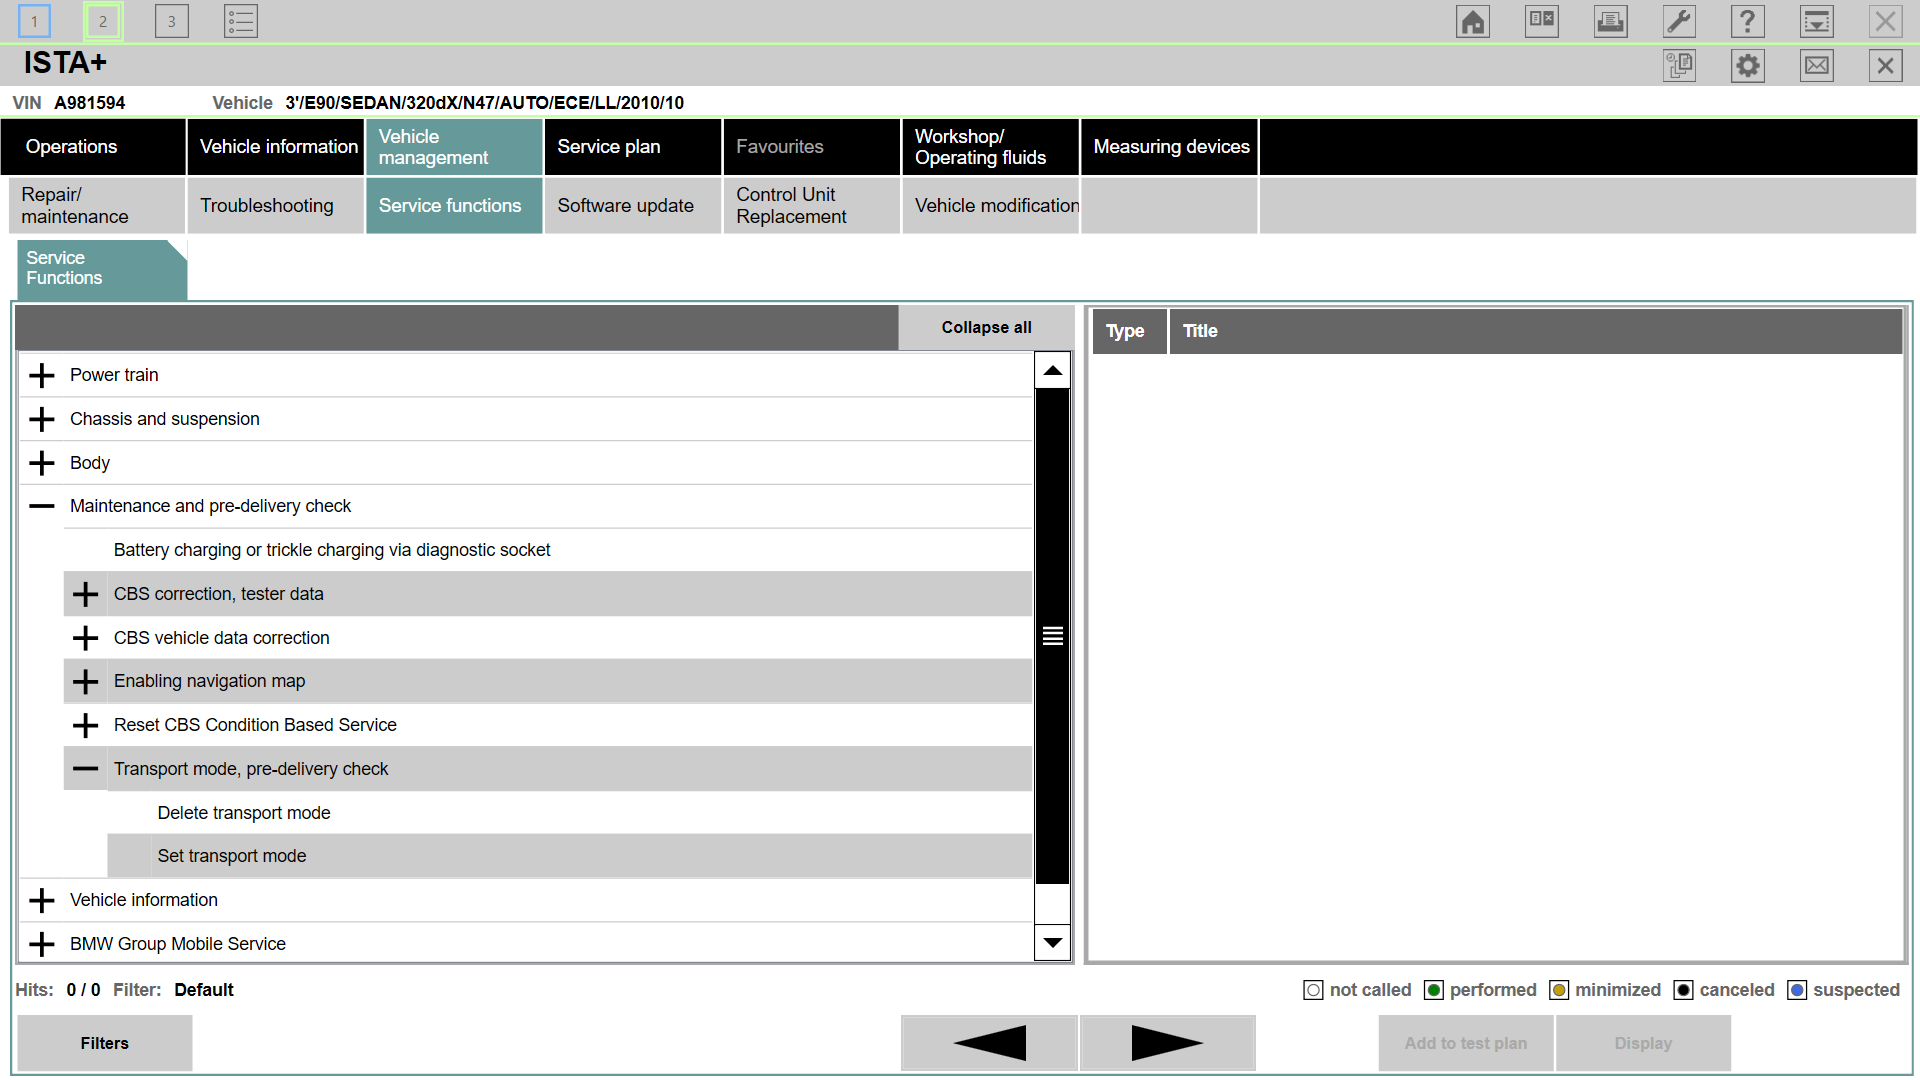The width and height of the screenshot is (1920, 1080).
Task: Open the Filters button
Action: 105,1043
